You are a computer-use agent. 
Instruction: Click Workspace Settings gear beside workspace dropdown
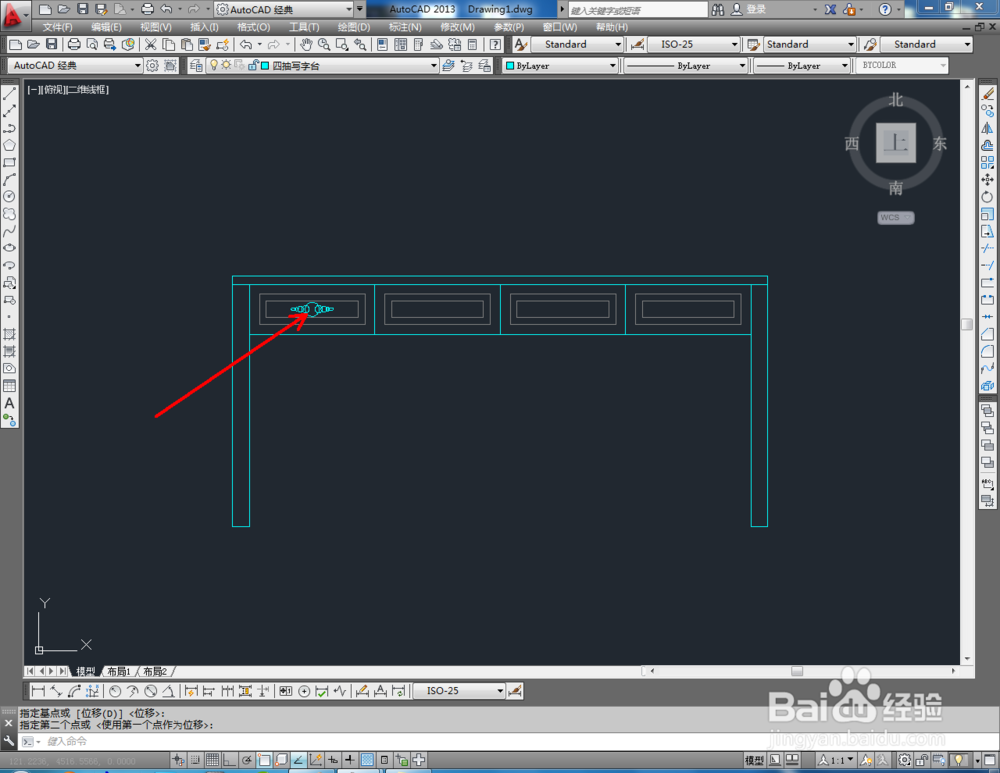pyautogui.click(x=152, y=65)
